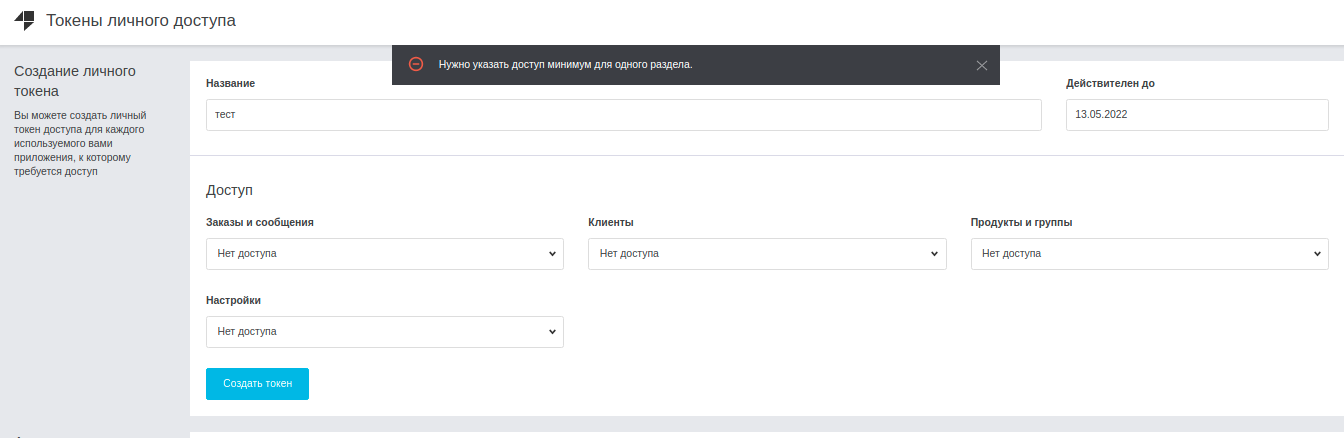Click the Продукты и группы label
Viewport: 1344px width, 438px height.
[x=1021, y=222]
